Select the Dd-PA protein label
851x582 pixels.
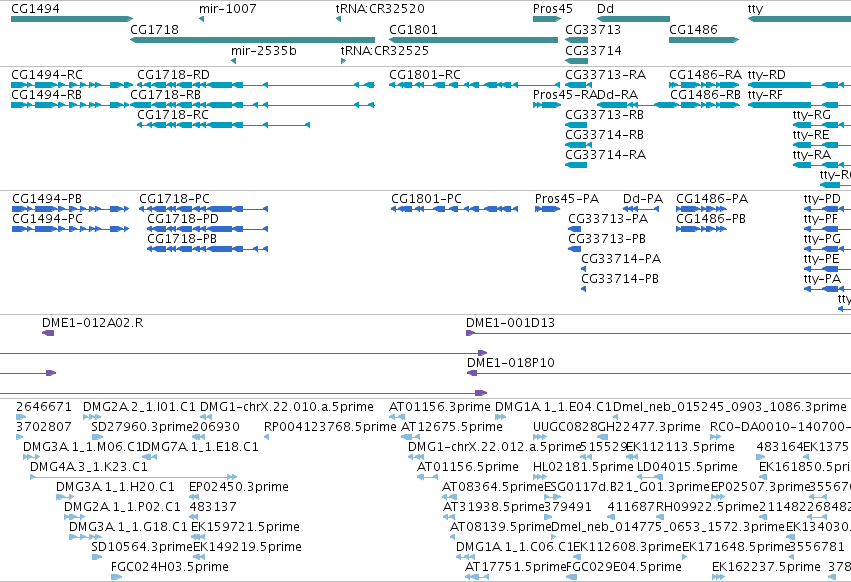tap(643, 199)
